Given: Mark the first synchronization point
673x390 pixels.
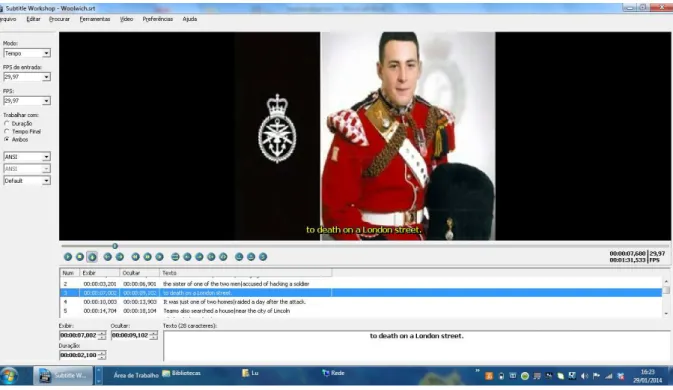Looking at the screenshot, I should [x=239, y=257].
